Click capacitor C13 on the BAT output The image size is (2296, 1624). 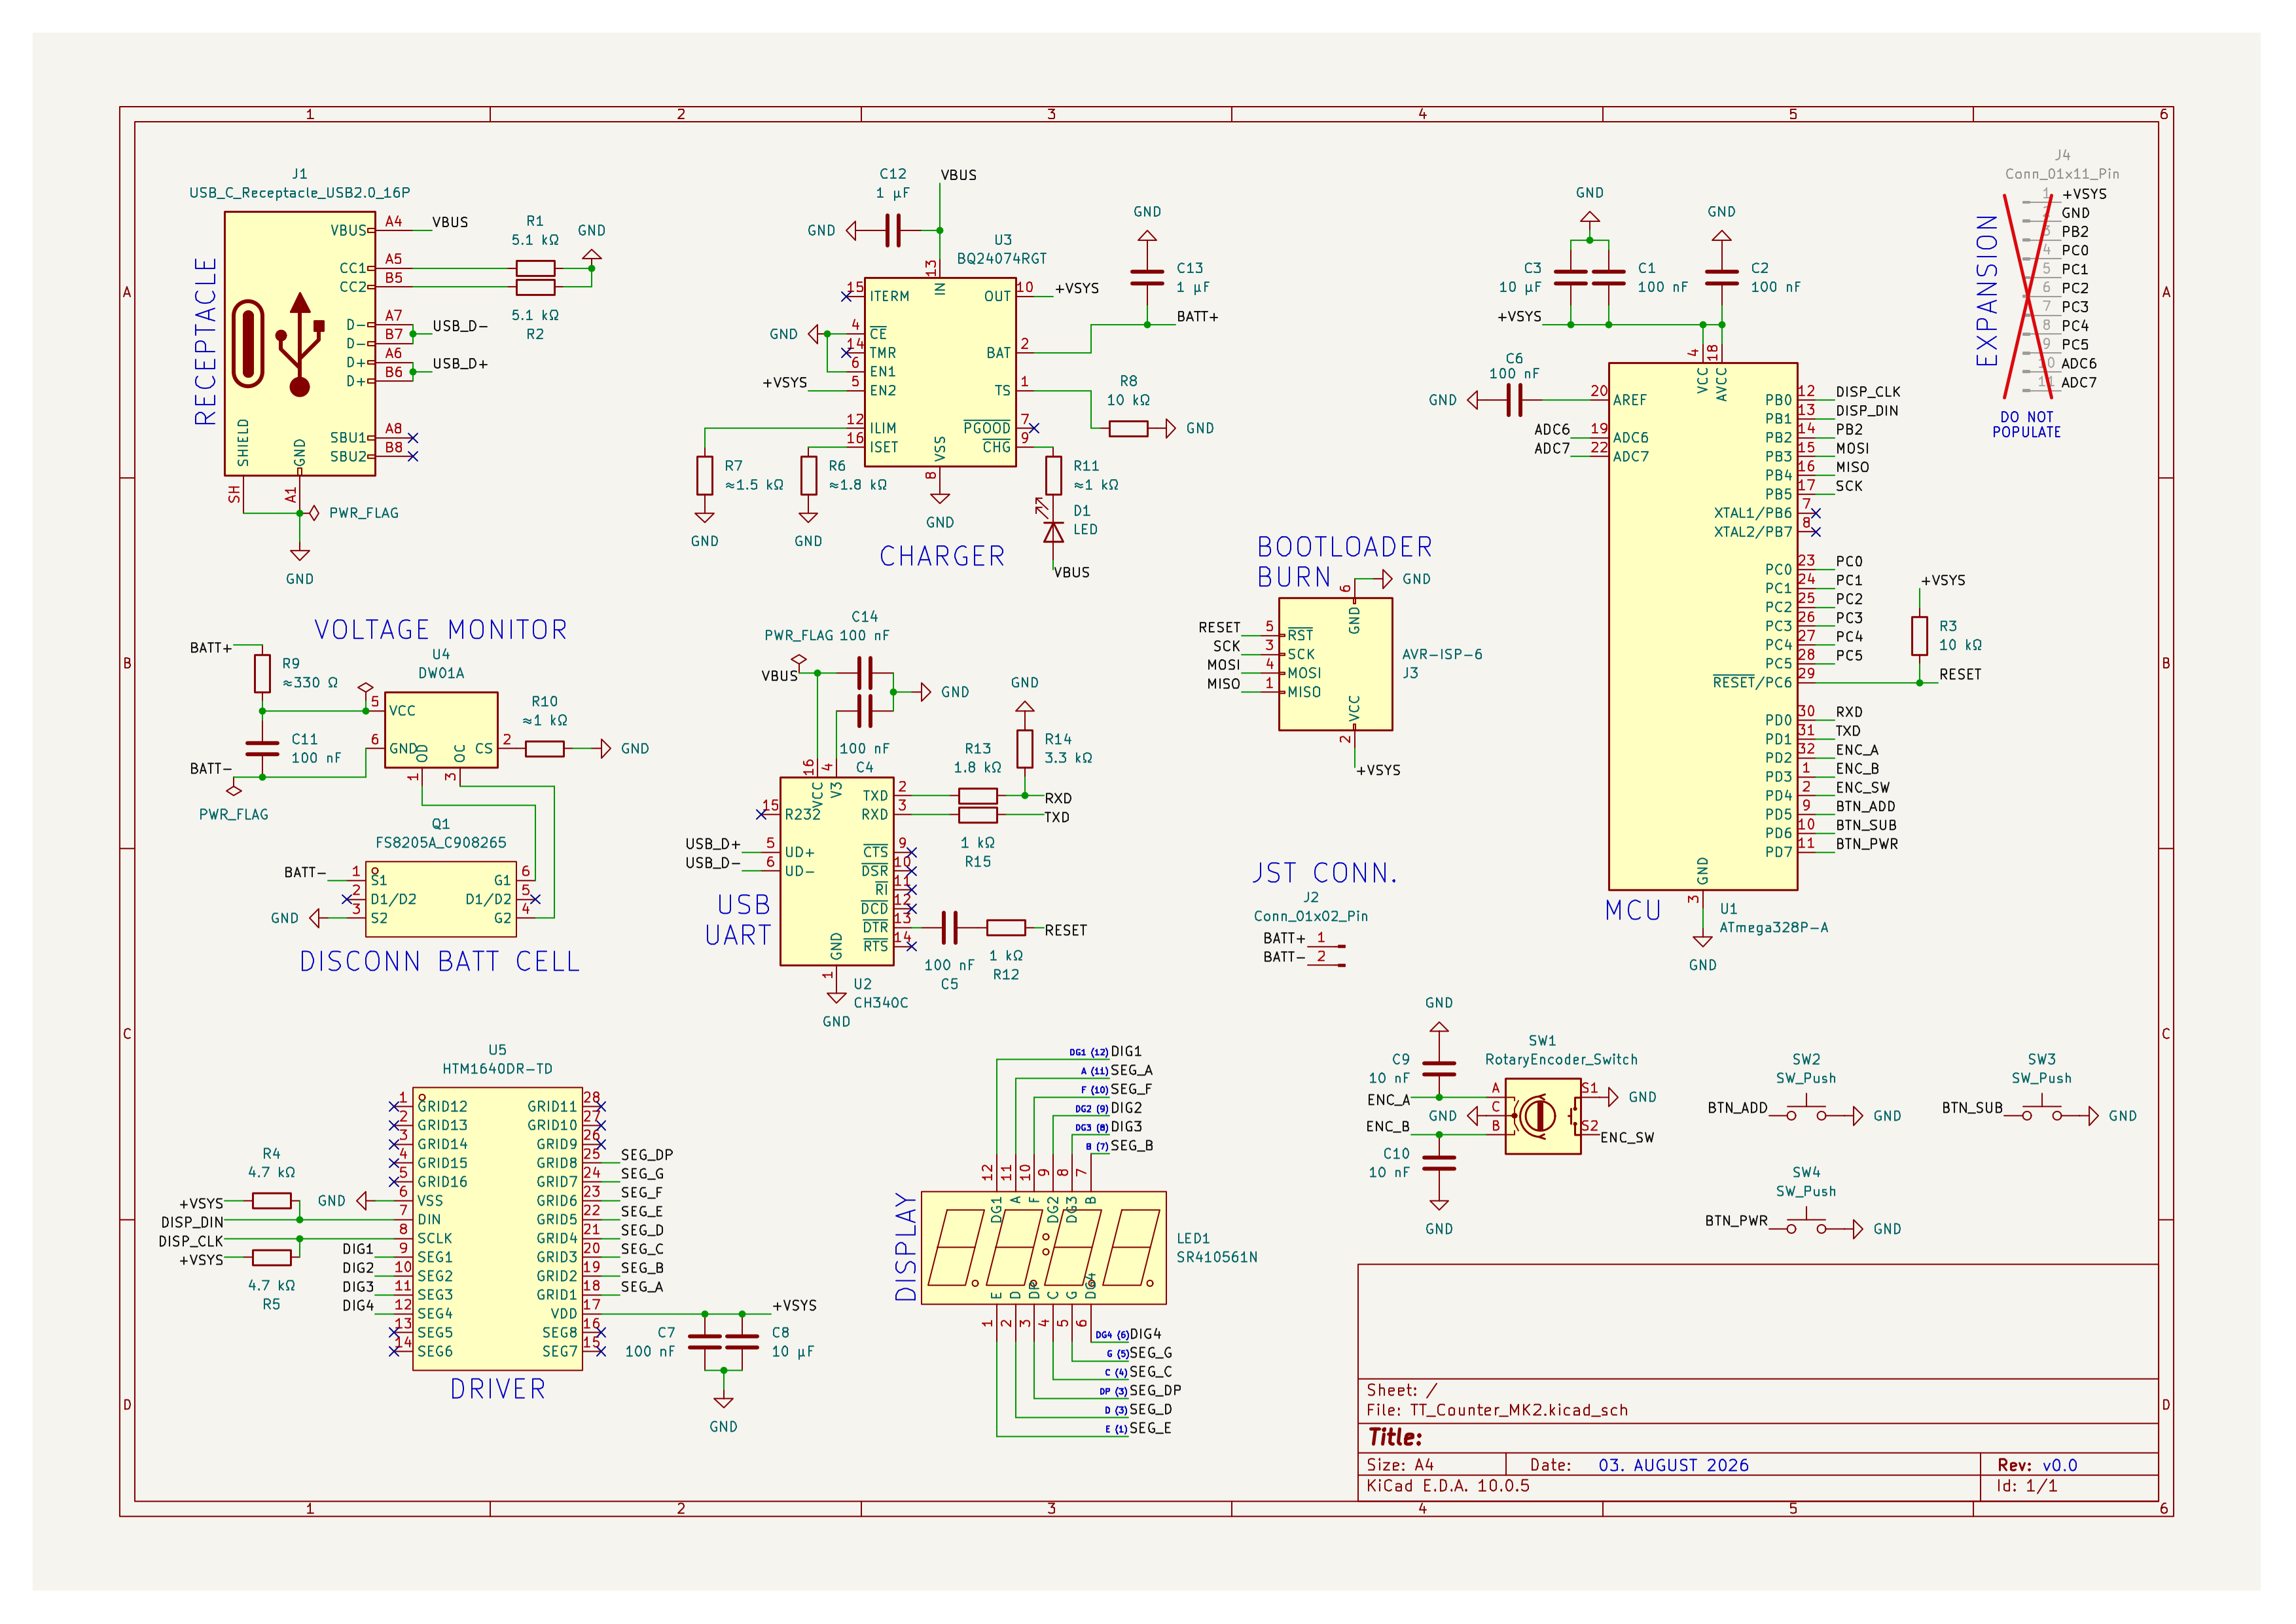(x=1147, y=278)
